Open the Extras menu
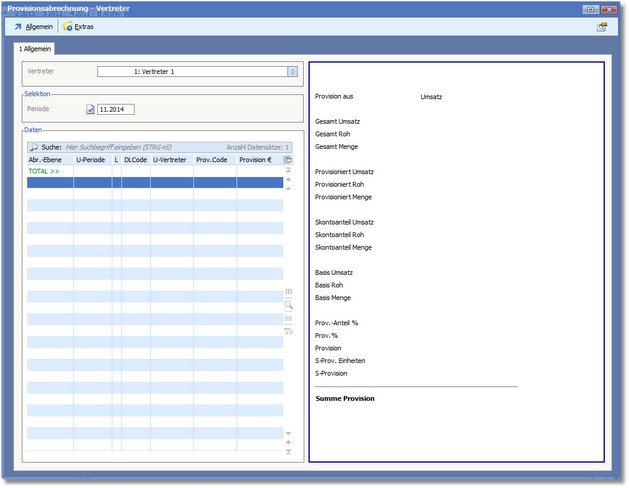The image size is (629, 488). [78, 27]
